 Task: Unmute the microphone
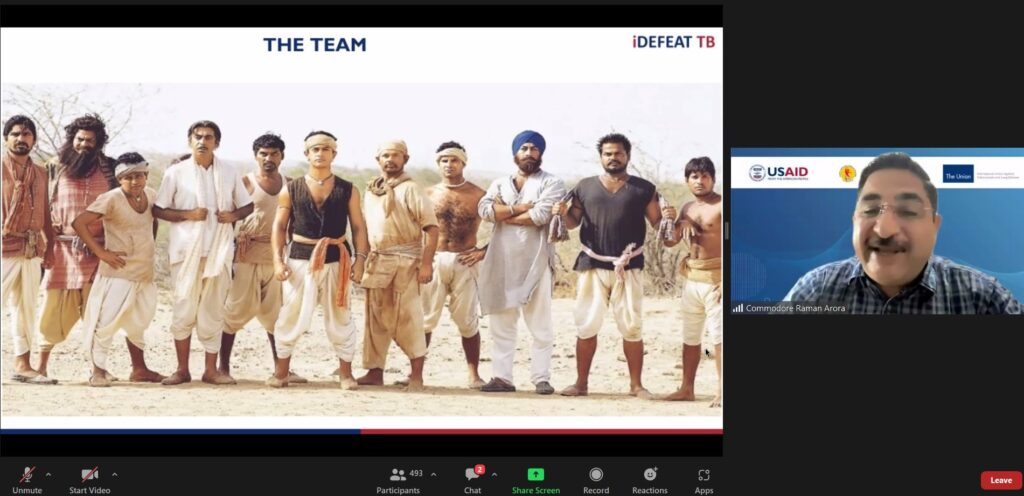click(x=27, y=476)
